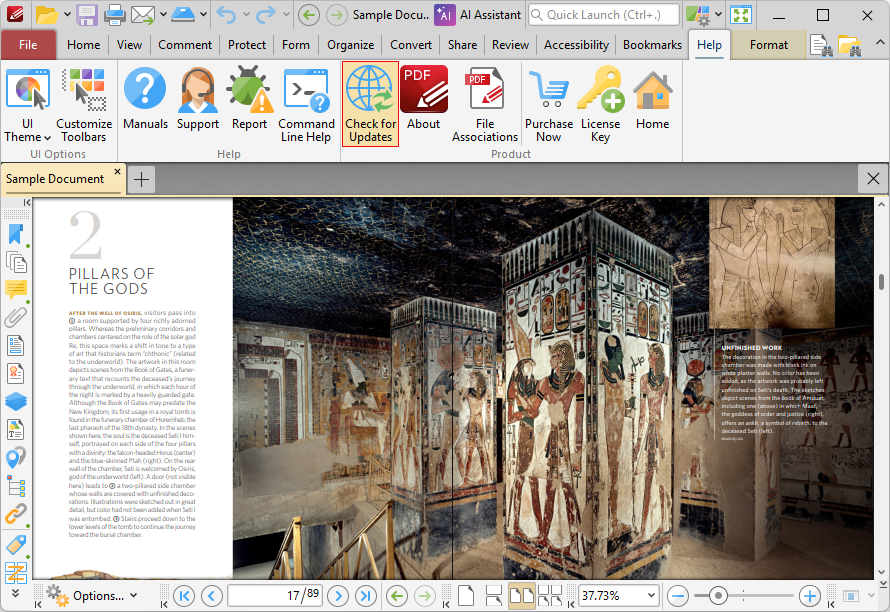Screen dimensions: 890x612
Task: Expand the email dropdown arrow
Action: (x=163, y=15)
